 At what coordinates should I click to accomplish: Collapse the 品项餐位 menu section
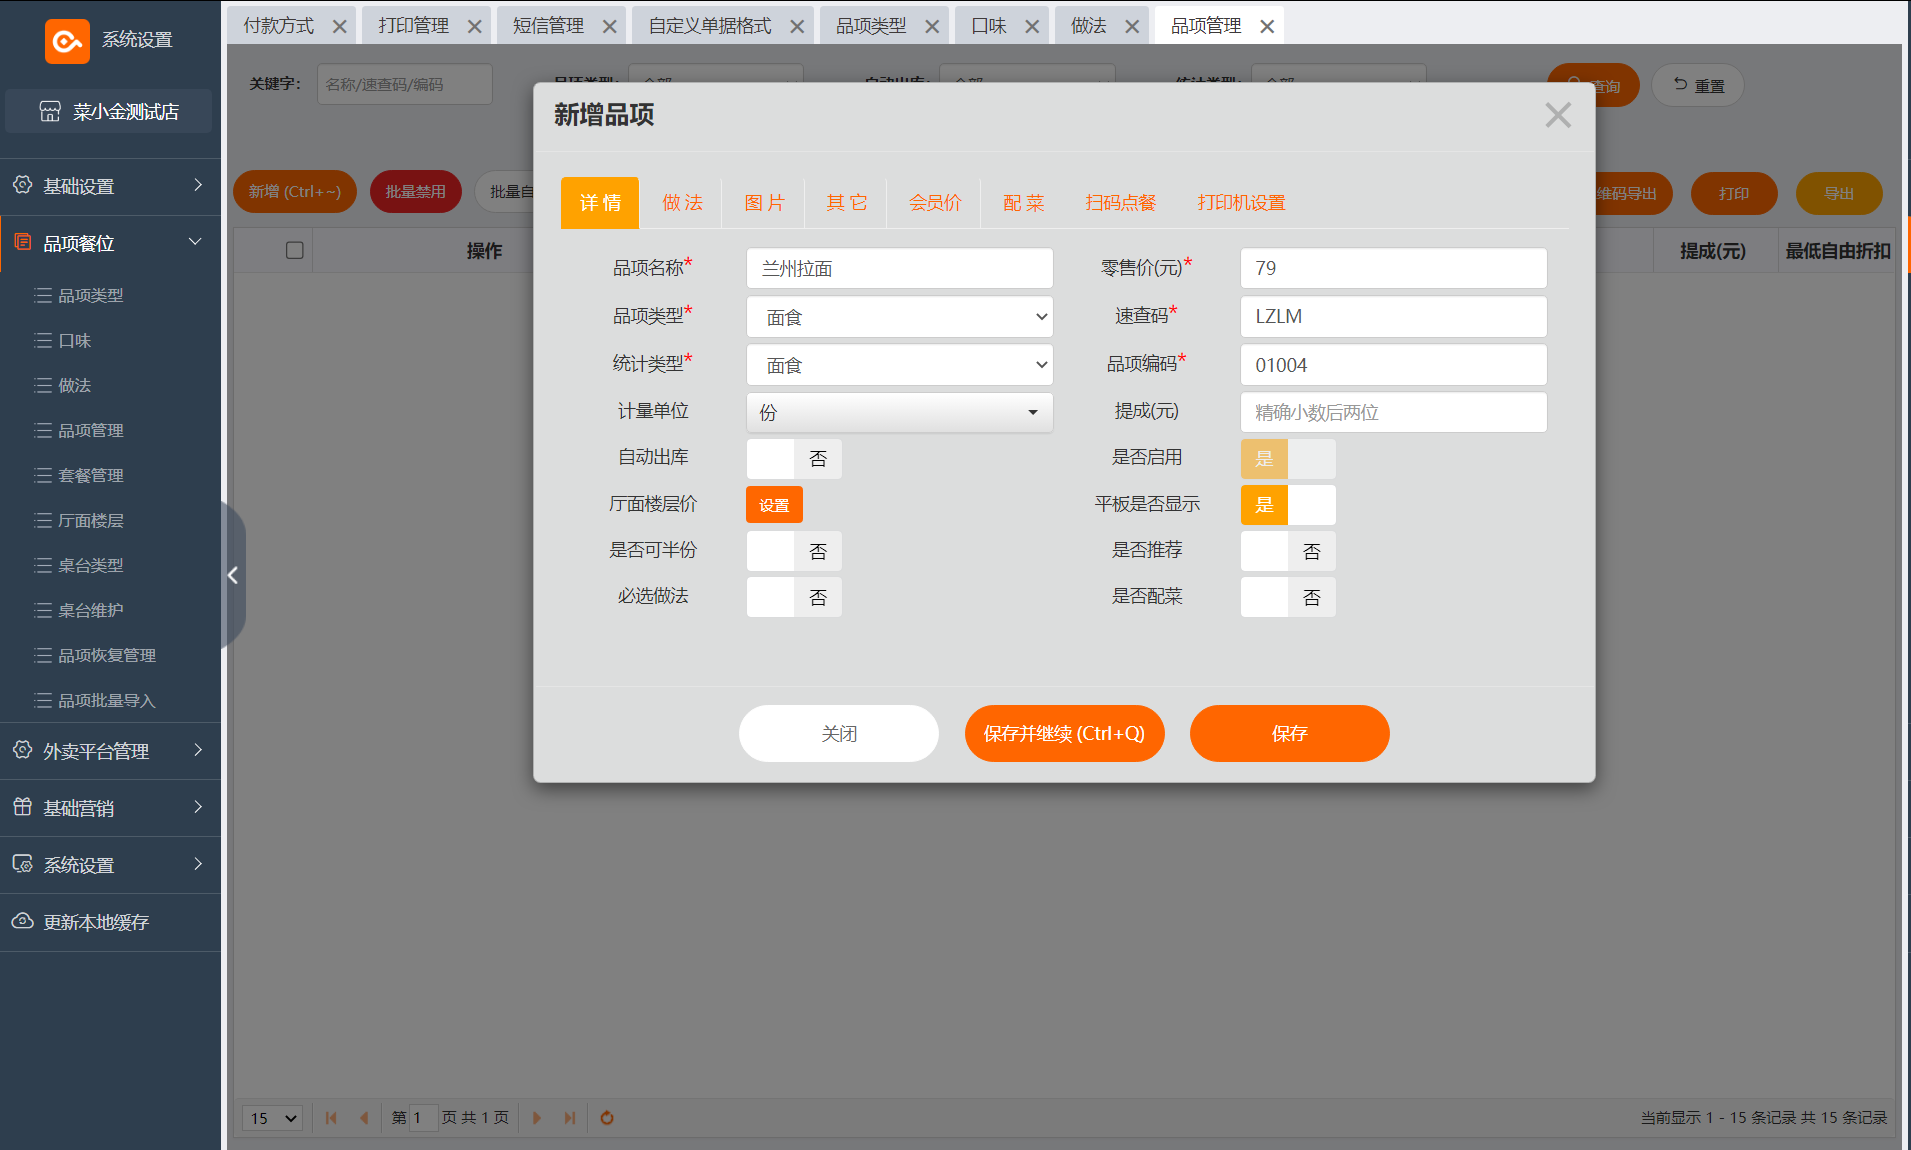pos(196,242)
